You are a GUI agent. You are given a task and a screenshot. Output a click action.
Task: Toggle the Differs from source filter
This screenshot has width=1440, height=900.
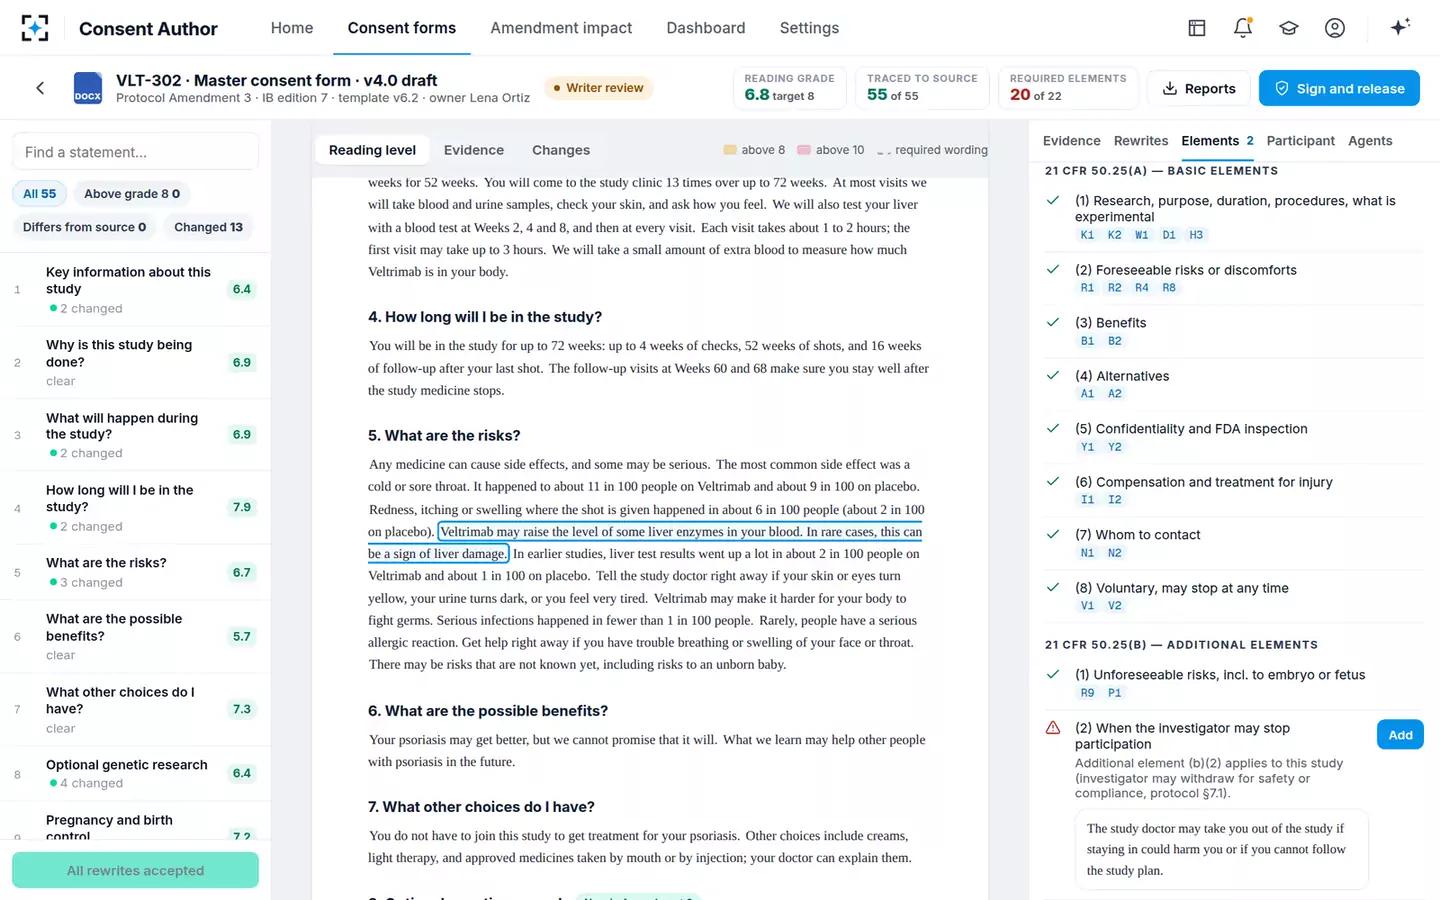pyautogui.click(x=84, y=227)
